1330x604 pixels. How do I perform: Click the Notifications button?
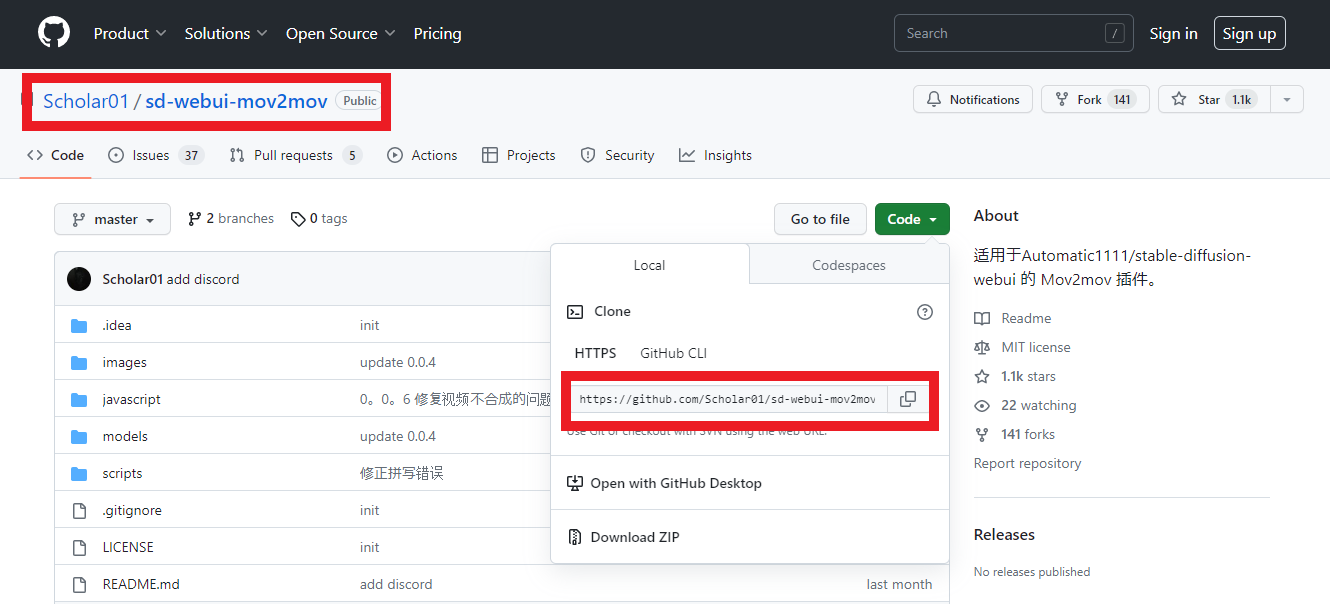point(973,99)
